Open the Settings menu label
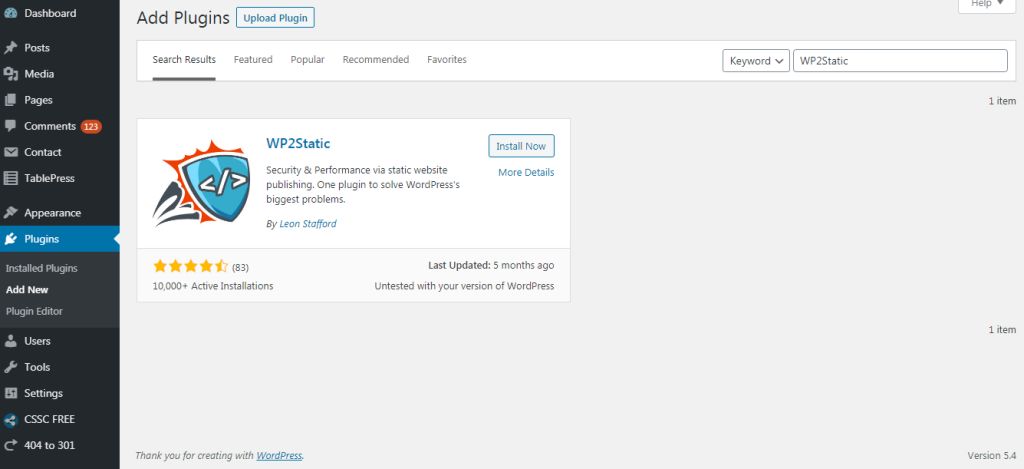Image resolution: width=1024 pixels, height=469 pixels. (43, 393)
